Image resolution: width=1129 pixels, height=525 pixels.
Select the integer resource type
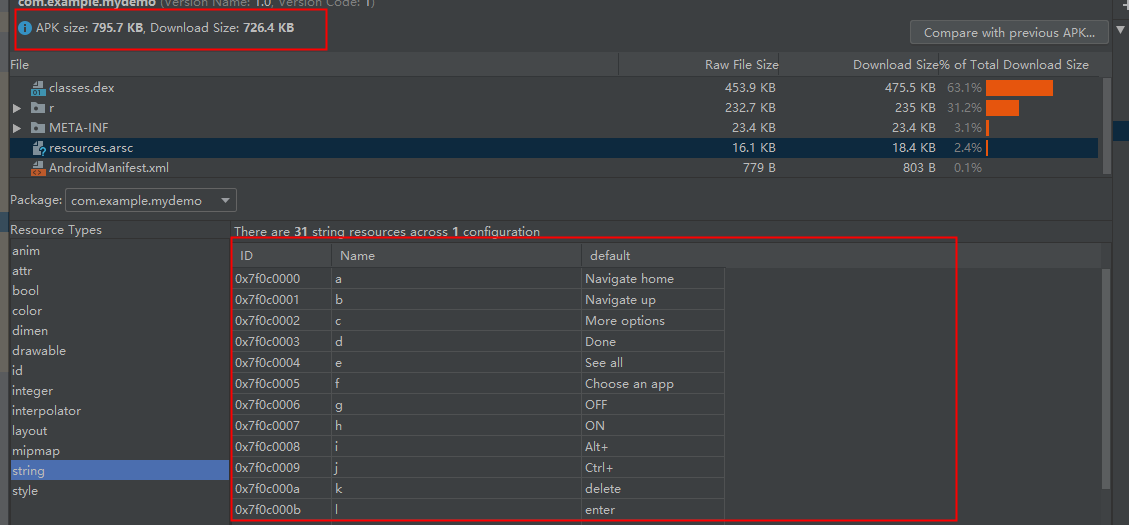(32, 391)
